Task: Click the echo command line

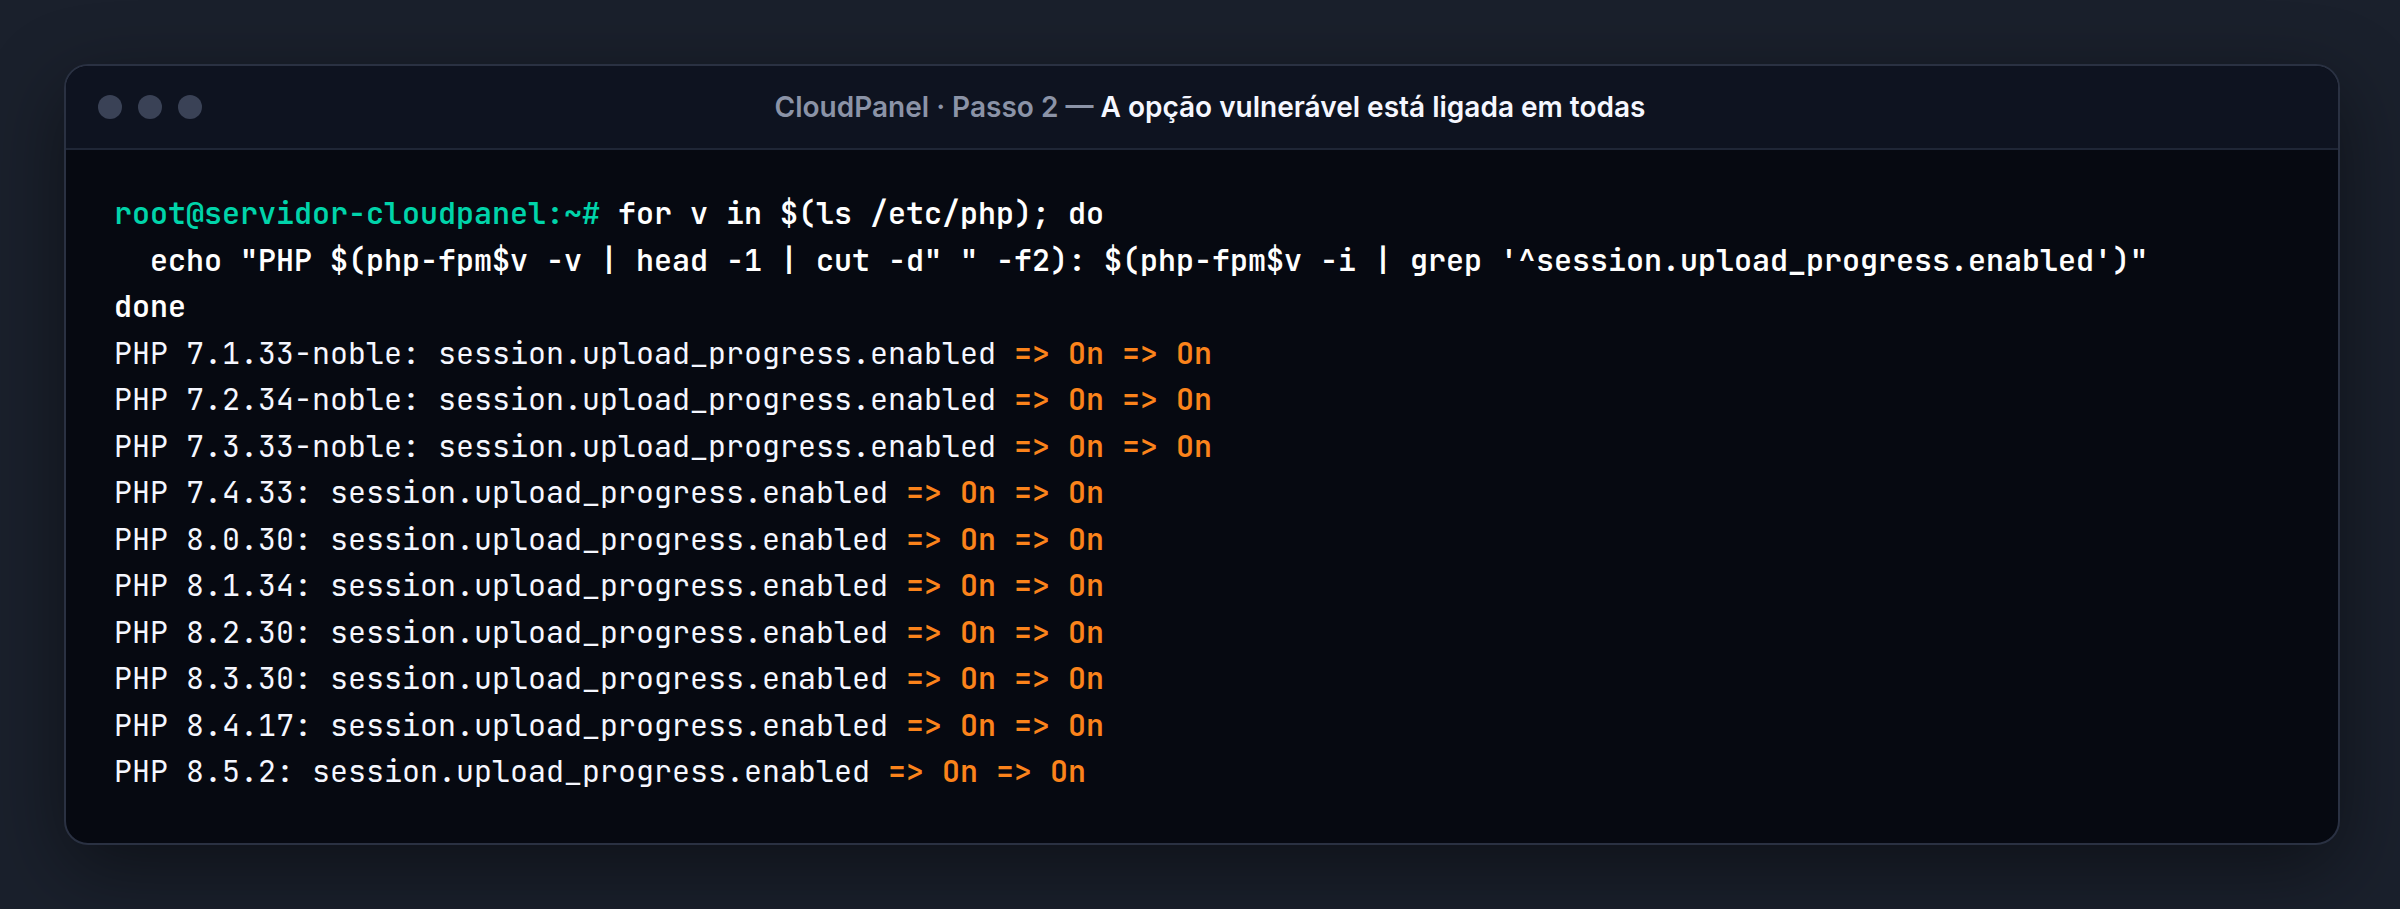Action: pyautogui.click(x=1148, y=261)
